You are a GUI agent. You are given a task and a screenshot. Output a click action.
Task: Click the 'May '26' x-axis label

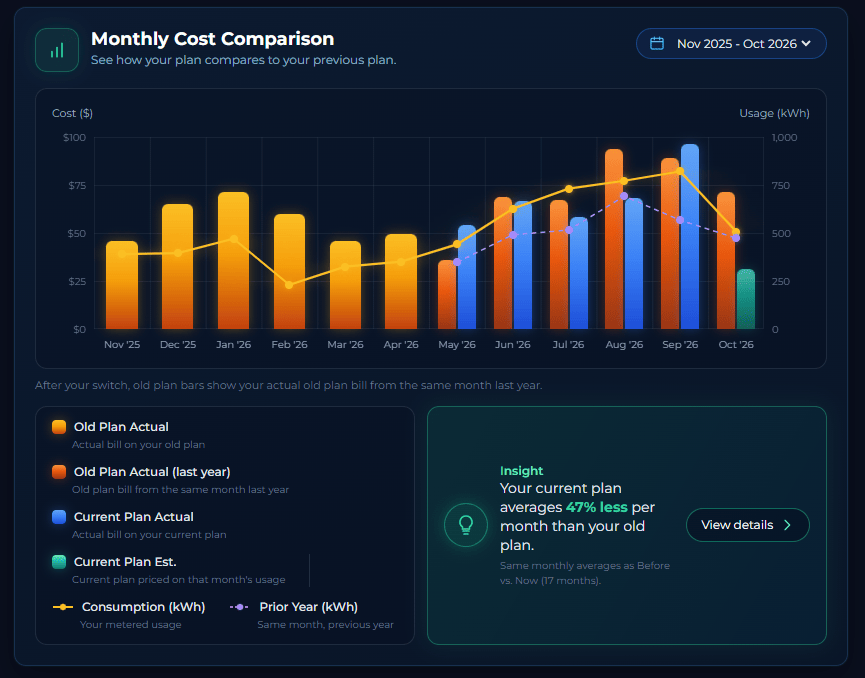[457, 344]
